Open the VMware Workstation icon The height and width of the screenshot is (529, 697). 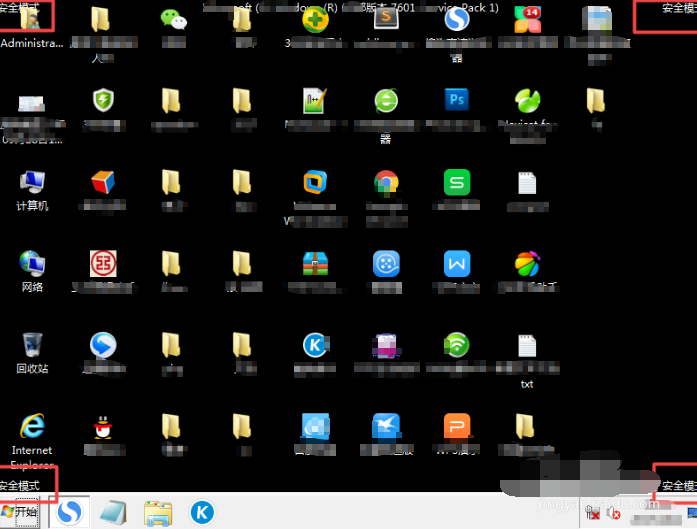click(x=316, y=182)
